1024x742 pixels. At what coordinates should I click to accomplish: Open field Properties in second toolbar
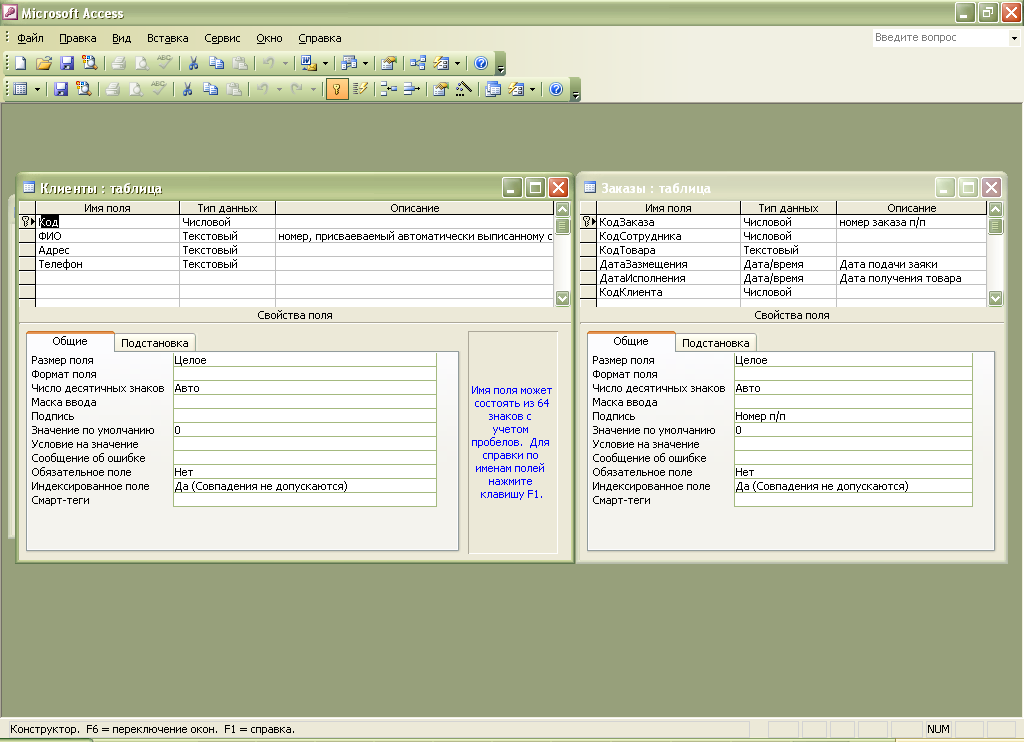441,89
